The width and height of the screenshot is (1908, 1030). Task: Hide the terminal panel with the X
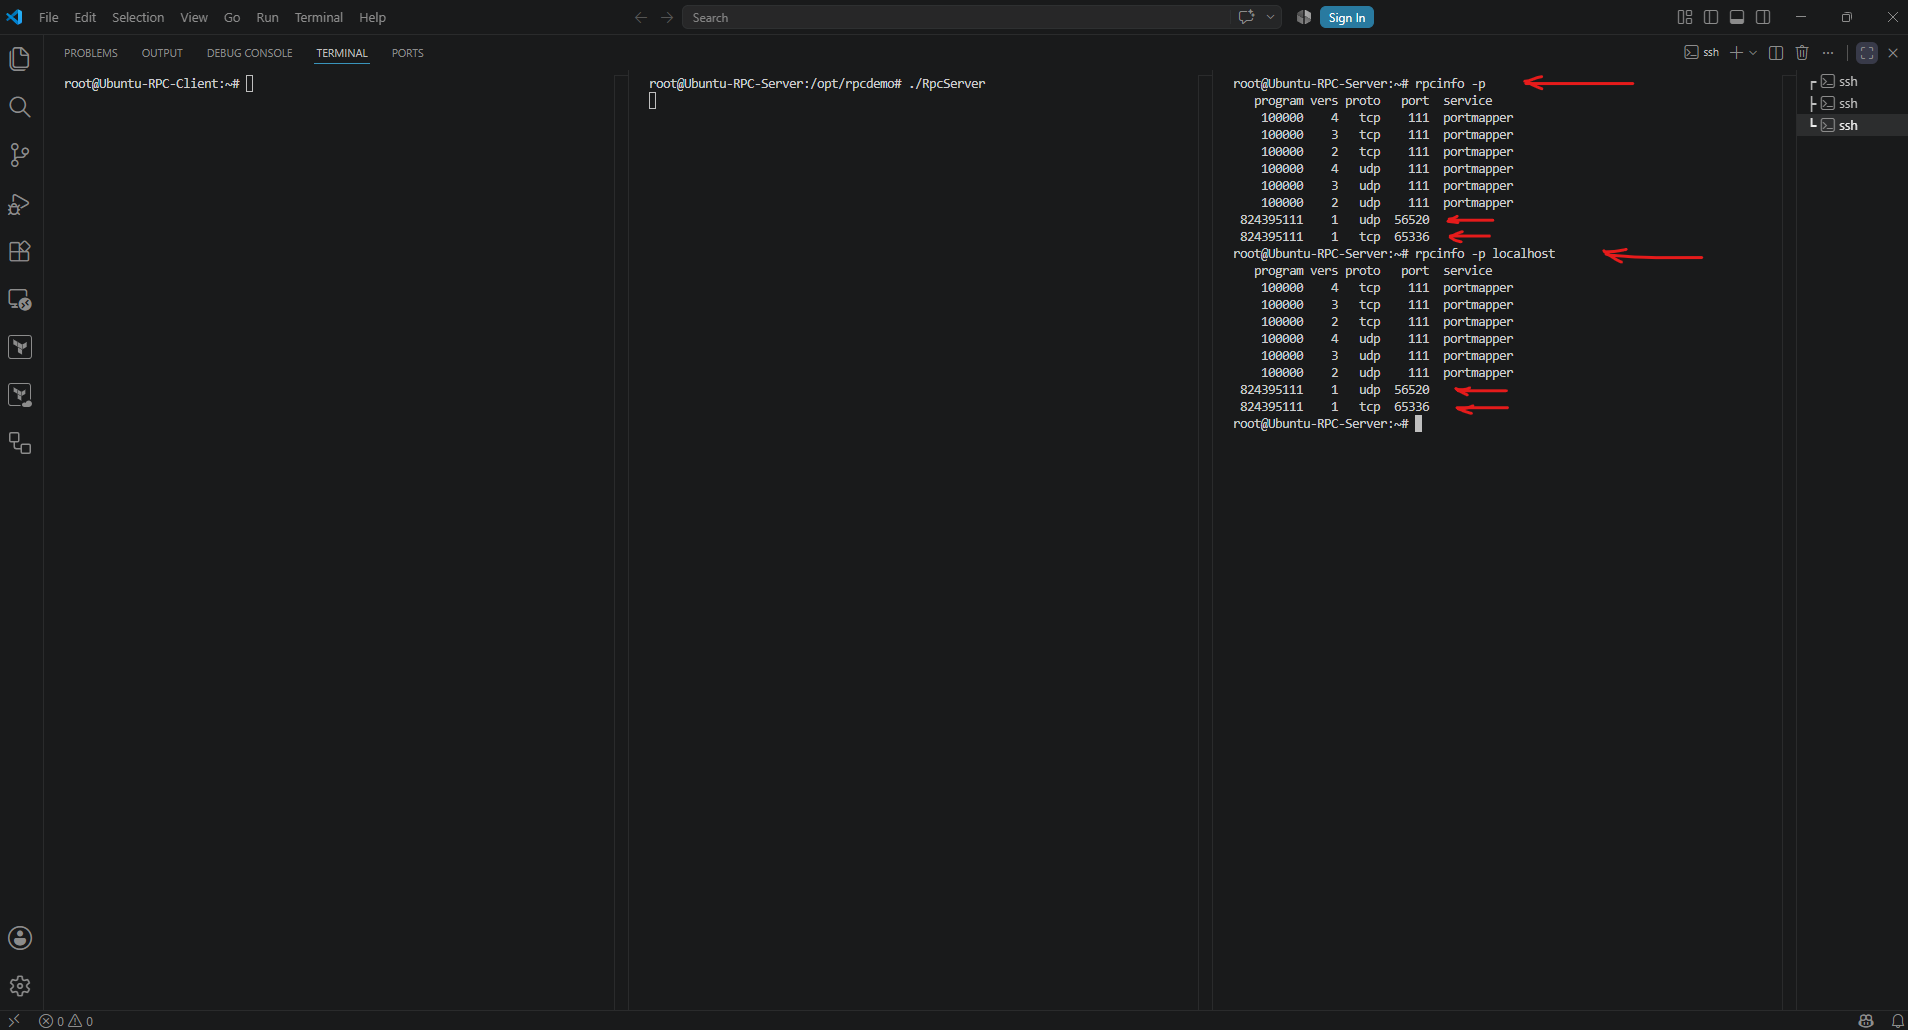(1893, 53)
